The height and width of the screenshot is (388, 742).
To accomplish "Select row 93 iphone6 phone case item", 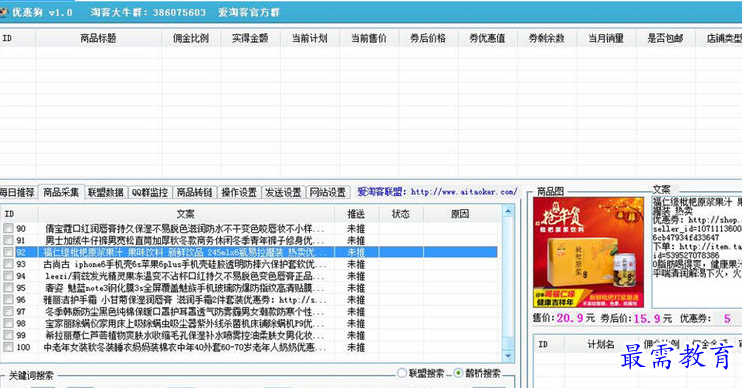I will tap(250, 264).
